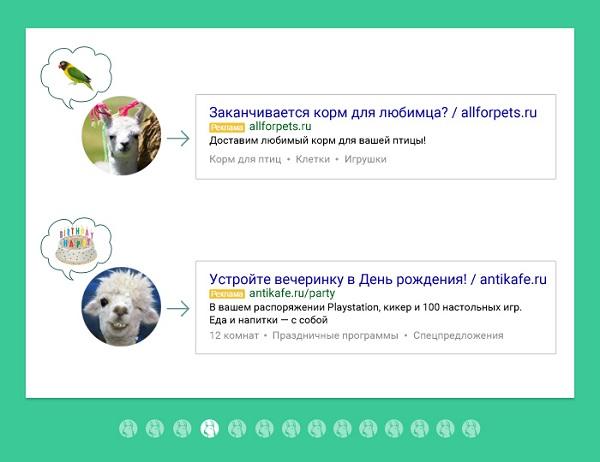Click the parrot thought bubble
The width and height of the screenshot is (600, 462).
pos(76,77)
